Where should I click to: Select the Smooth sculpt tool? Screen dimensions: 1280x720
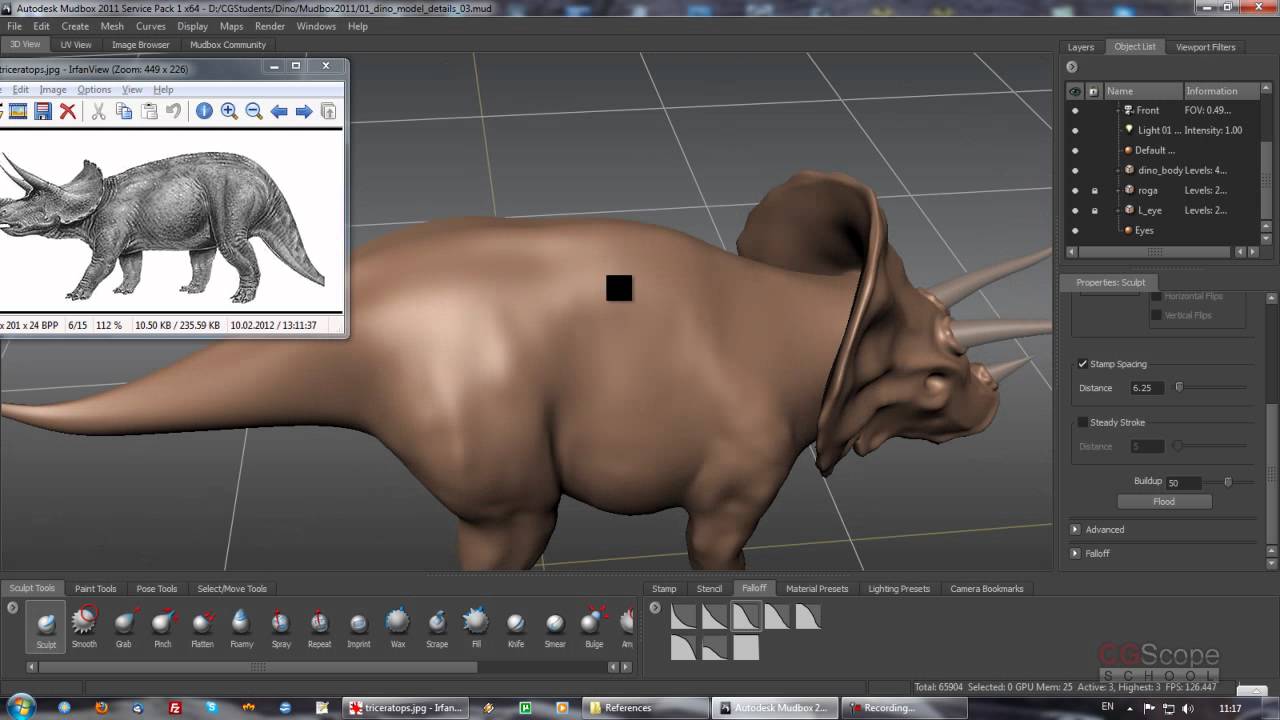[84, 625]
